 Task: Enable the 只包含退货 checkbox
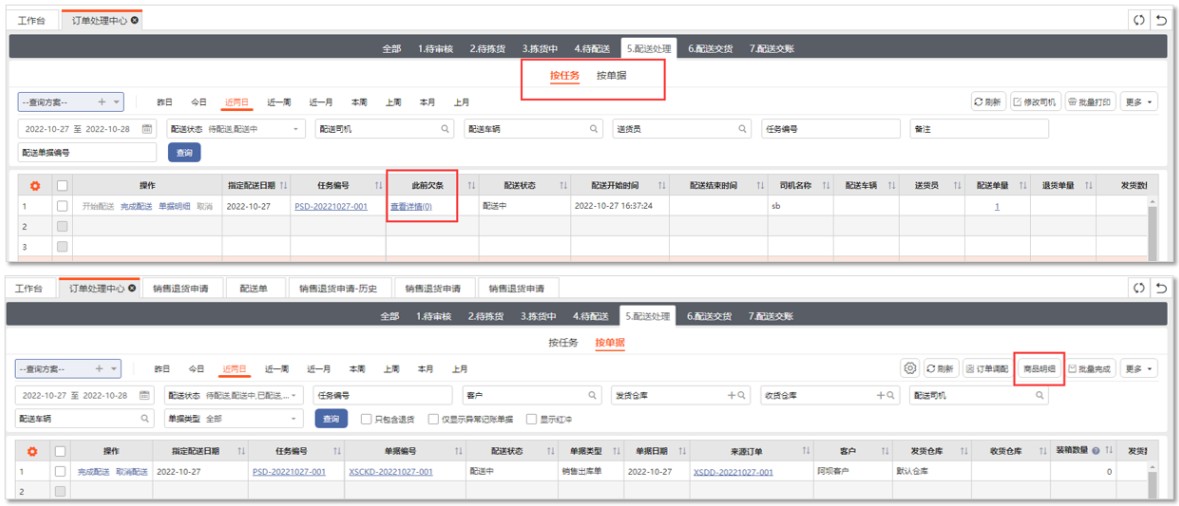point(366,420)
